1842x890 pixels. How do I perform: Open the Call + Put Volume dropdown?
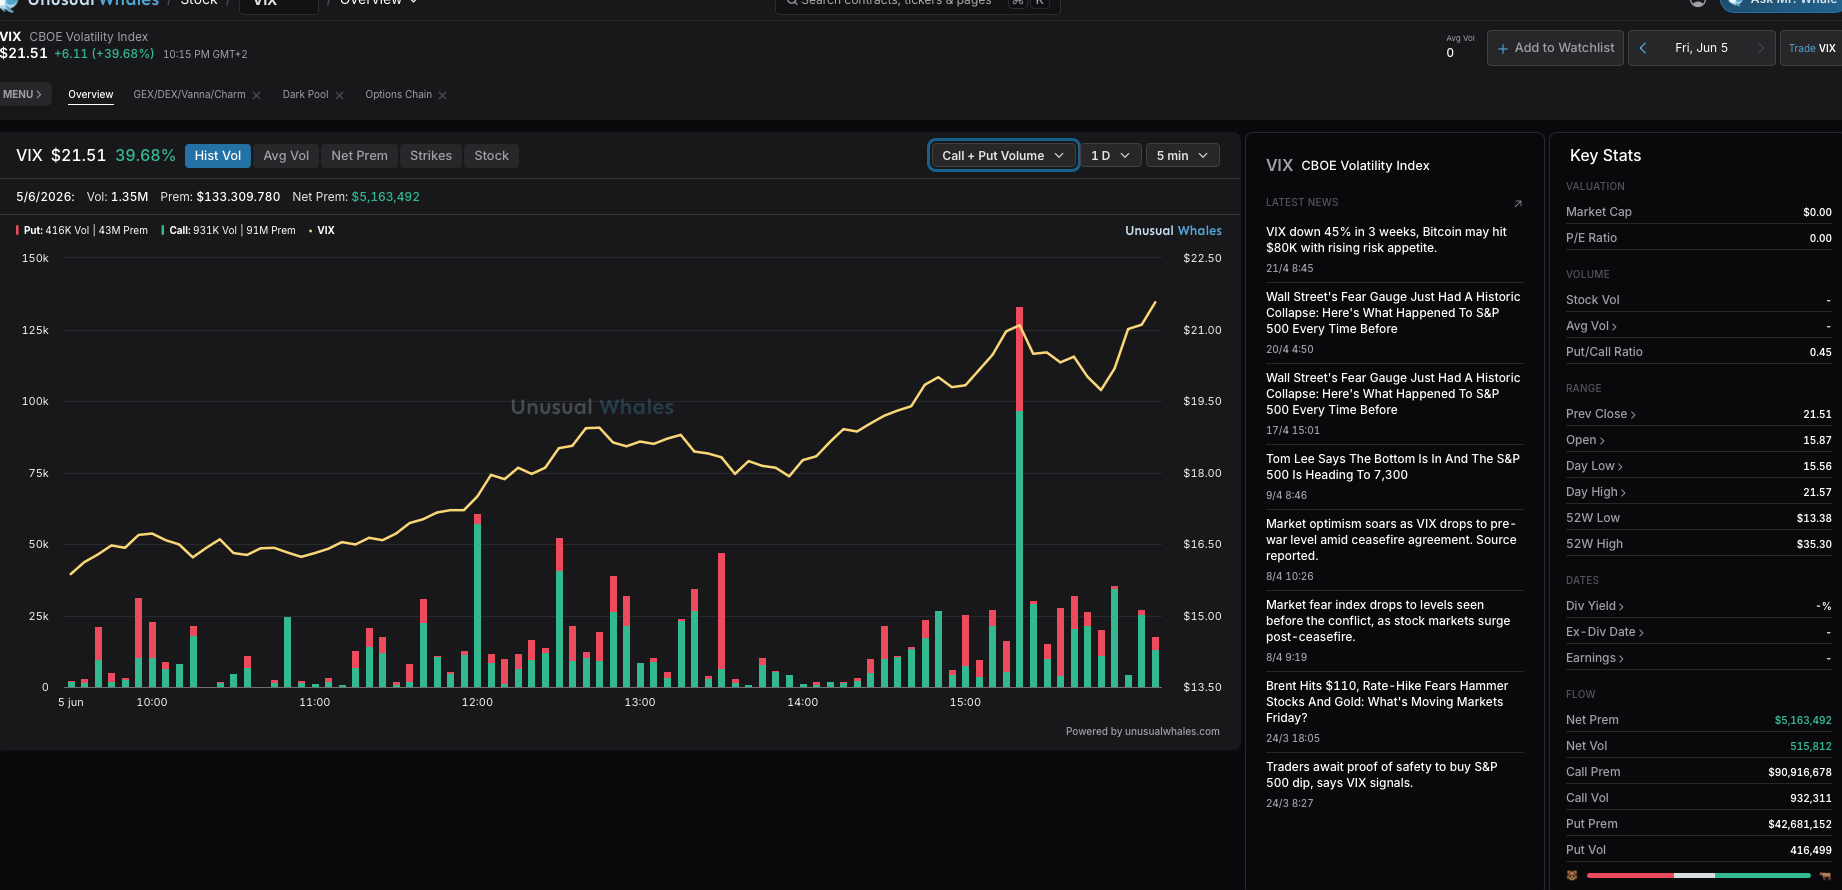click(1003, 155)
